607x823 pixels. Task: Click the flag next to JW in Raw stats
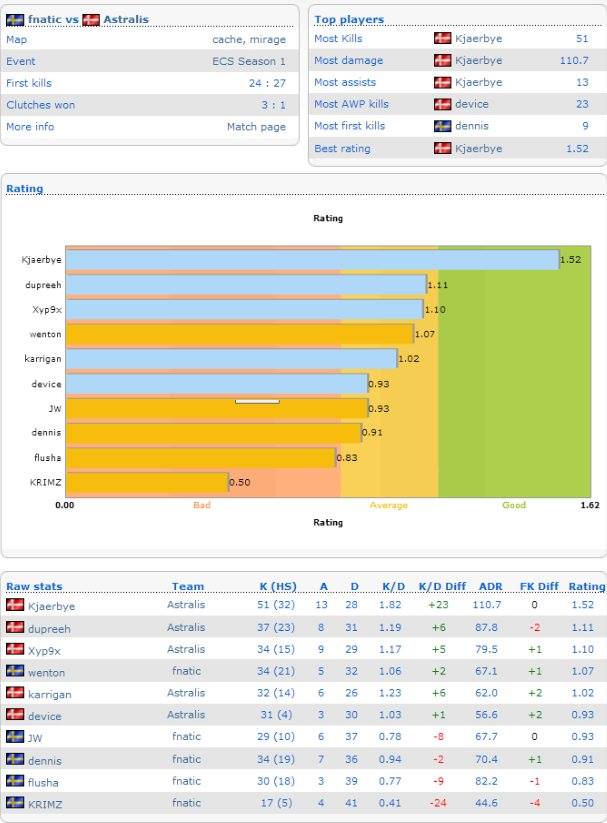pos(15,736)
